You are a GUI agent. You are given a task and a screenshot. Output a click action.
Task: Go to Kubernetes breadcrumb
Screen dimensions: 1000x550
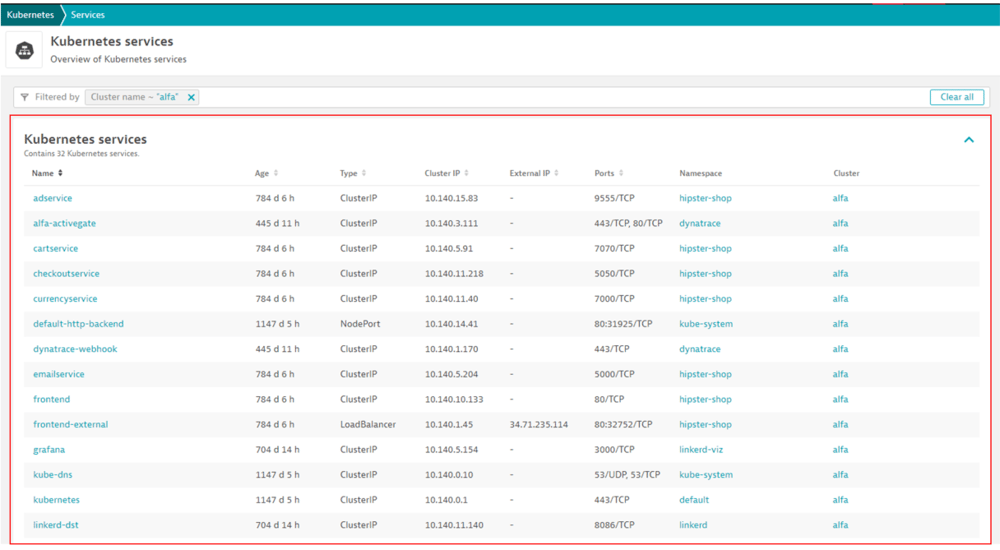pos(30,15)
